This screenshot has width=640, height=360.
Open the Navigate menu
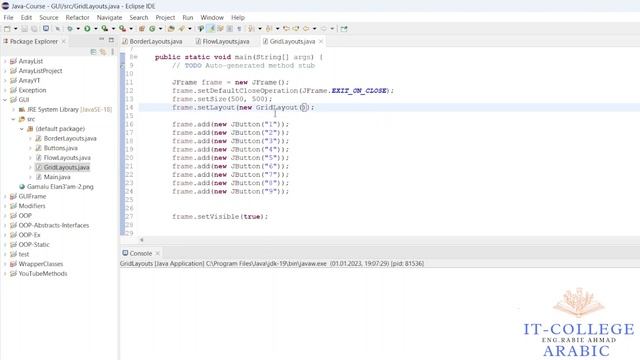tap(109, 18)
